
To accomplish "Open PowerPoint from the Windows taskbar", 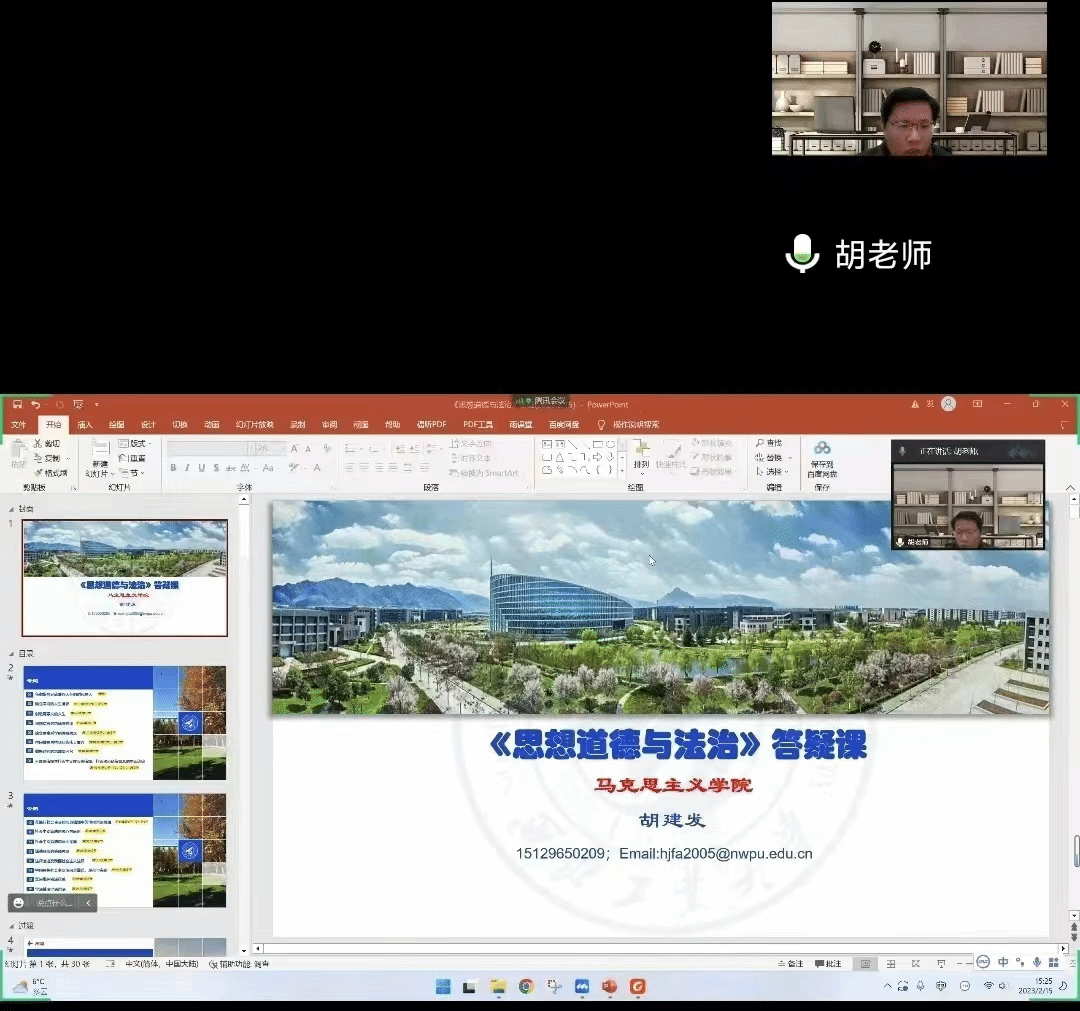I will [x=609, y=987].
